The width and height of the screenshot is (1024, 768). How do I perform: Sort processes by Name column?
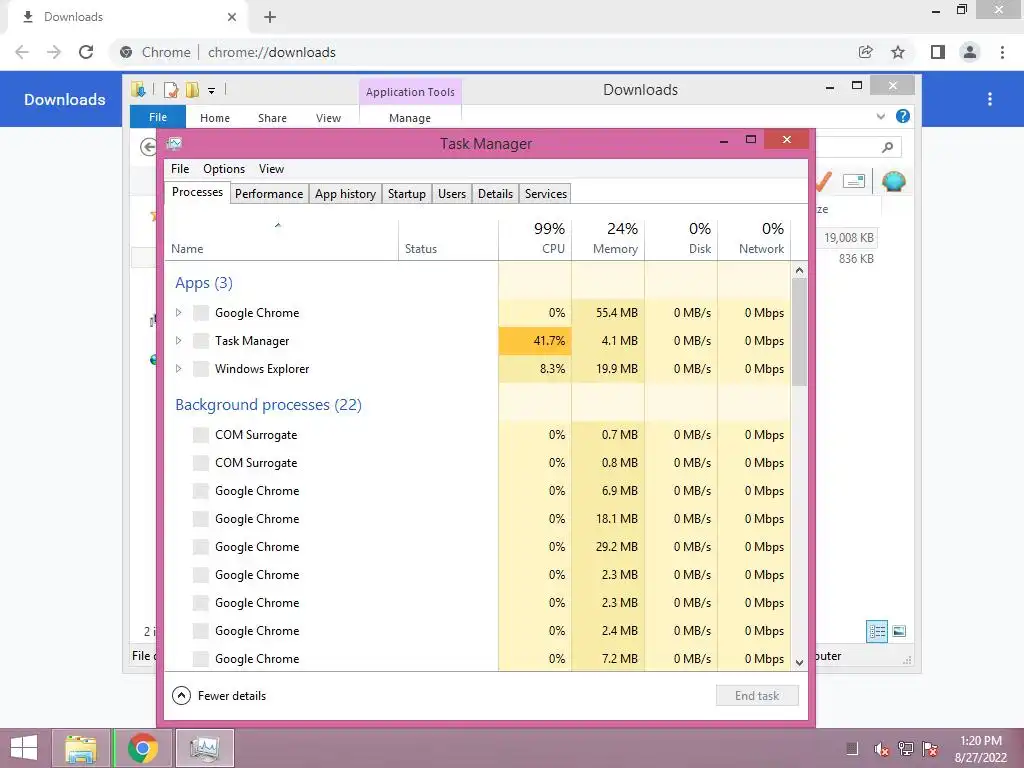coord(281,238)
